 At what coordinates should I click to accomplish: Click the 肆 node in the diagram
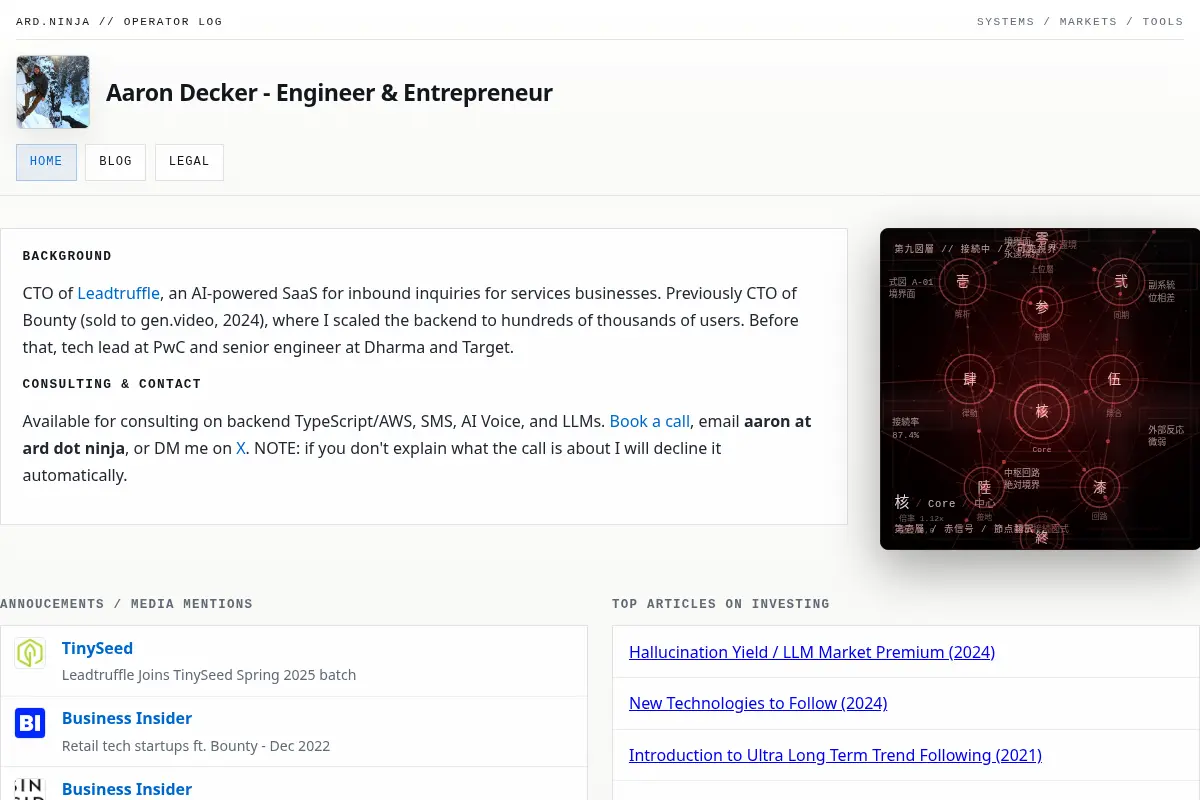coord(970,379)
